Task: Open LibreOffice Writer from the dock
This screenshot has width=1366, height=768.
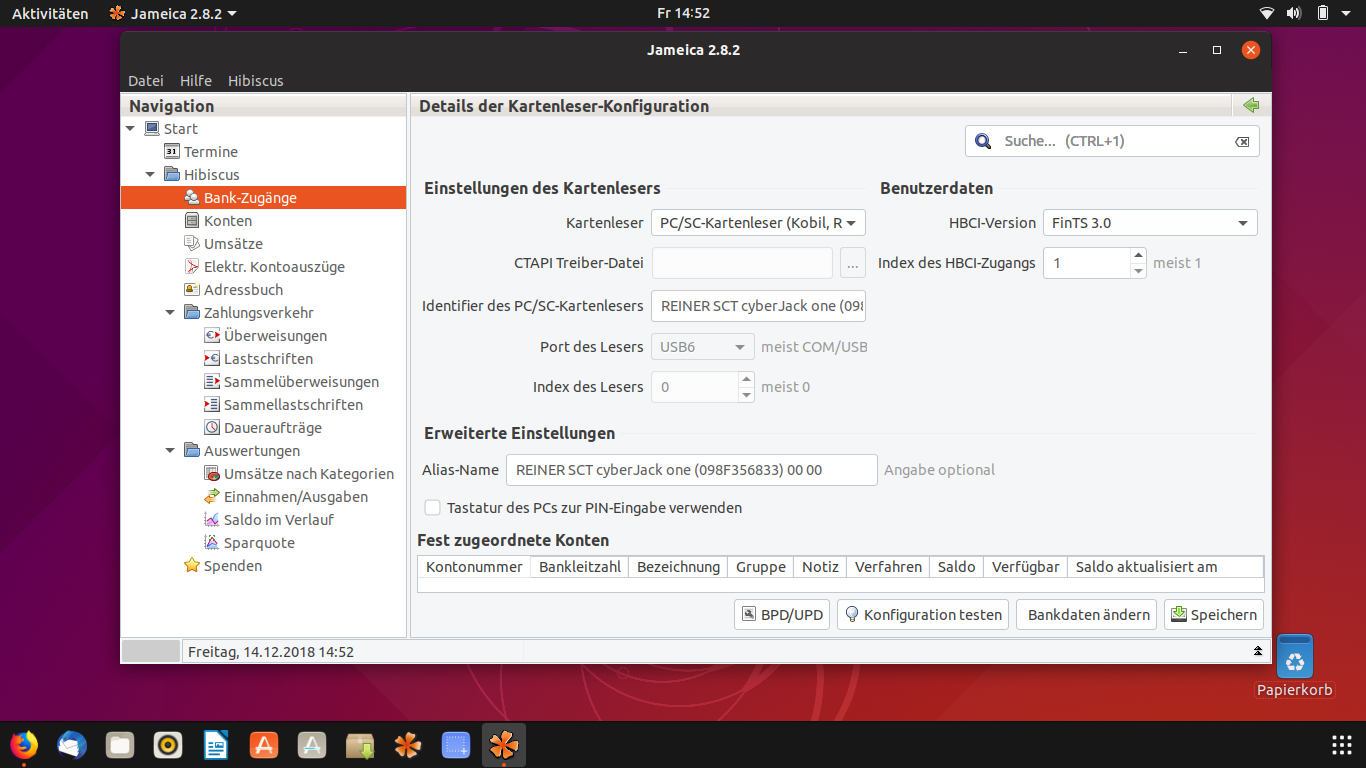Action: (x=216, y=745)
